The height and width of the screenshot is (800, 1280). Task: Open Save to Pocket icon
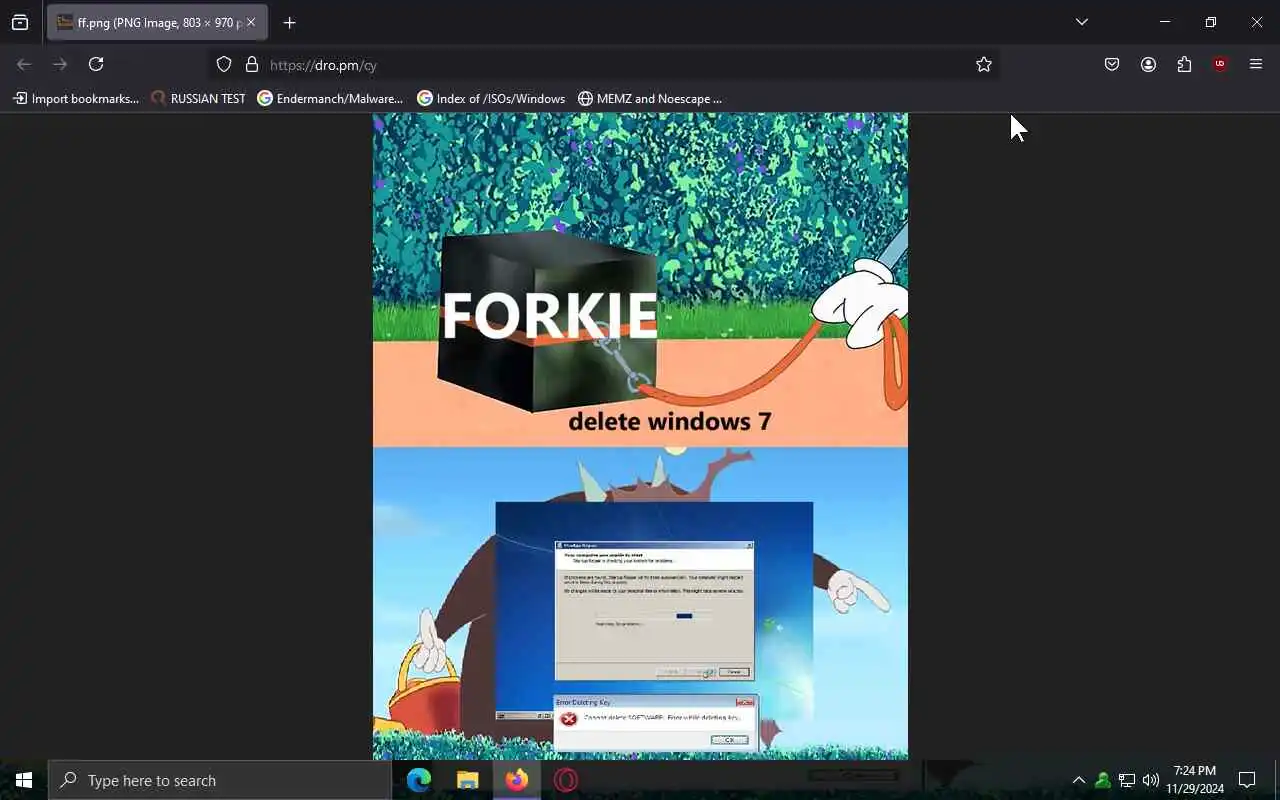1112,64
